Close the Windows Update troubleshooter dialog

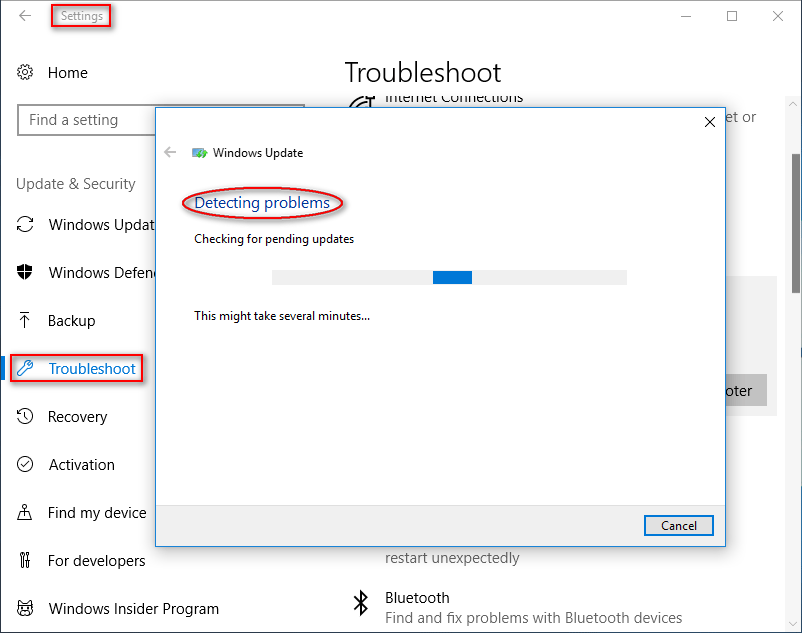(709, 122)
